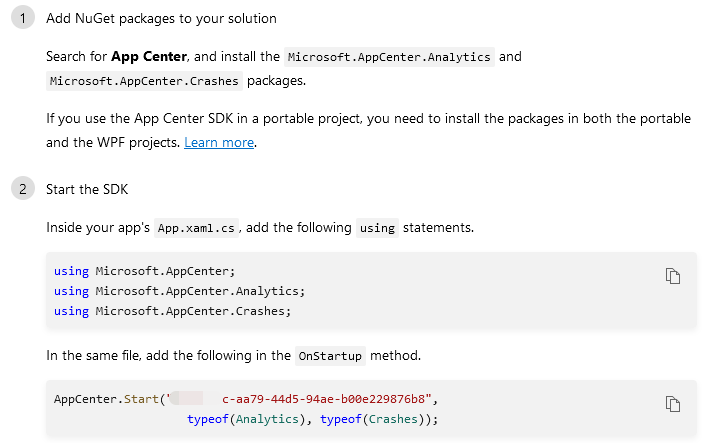Click the Microsoft.AppCenter.Analytics package name
Screen dimensions: 705x443
pos(389,57)
